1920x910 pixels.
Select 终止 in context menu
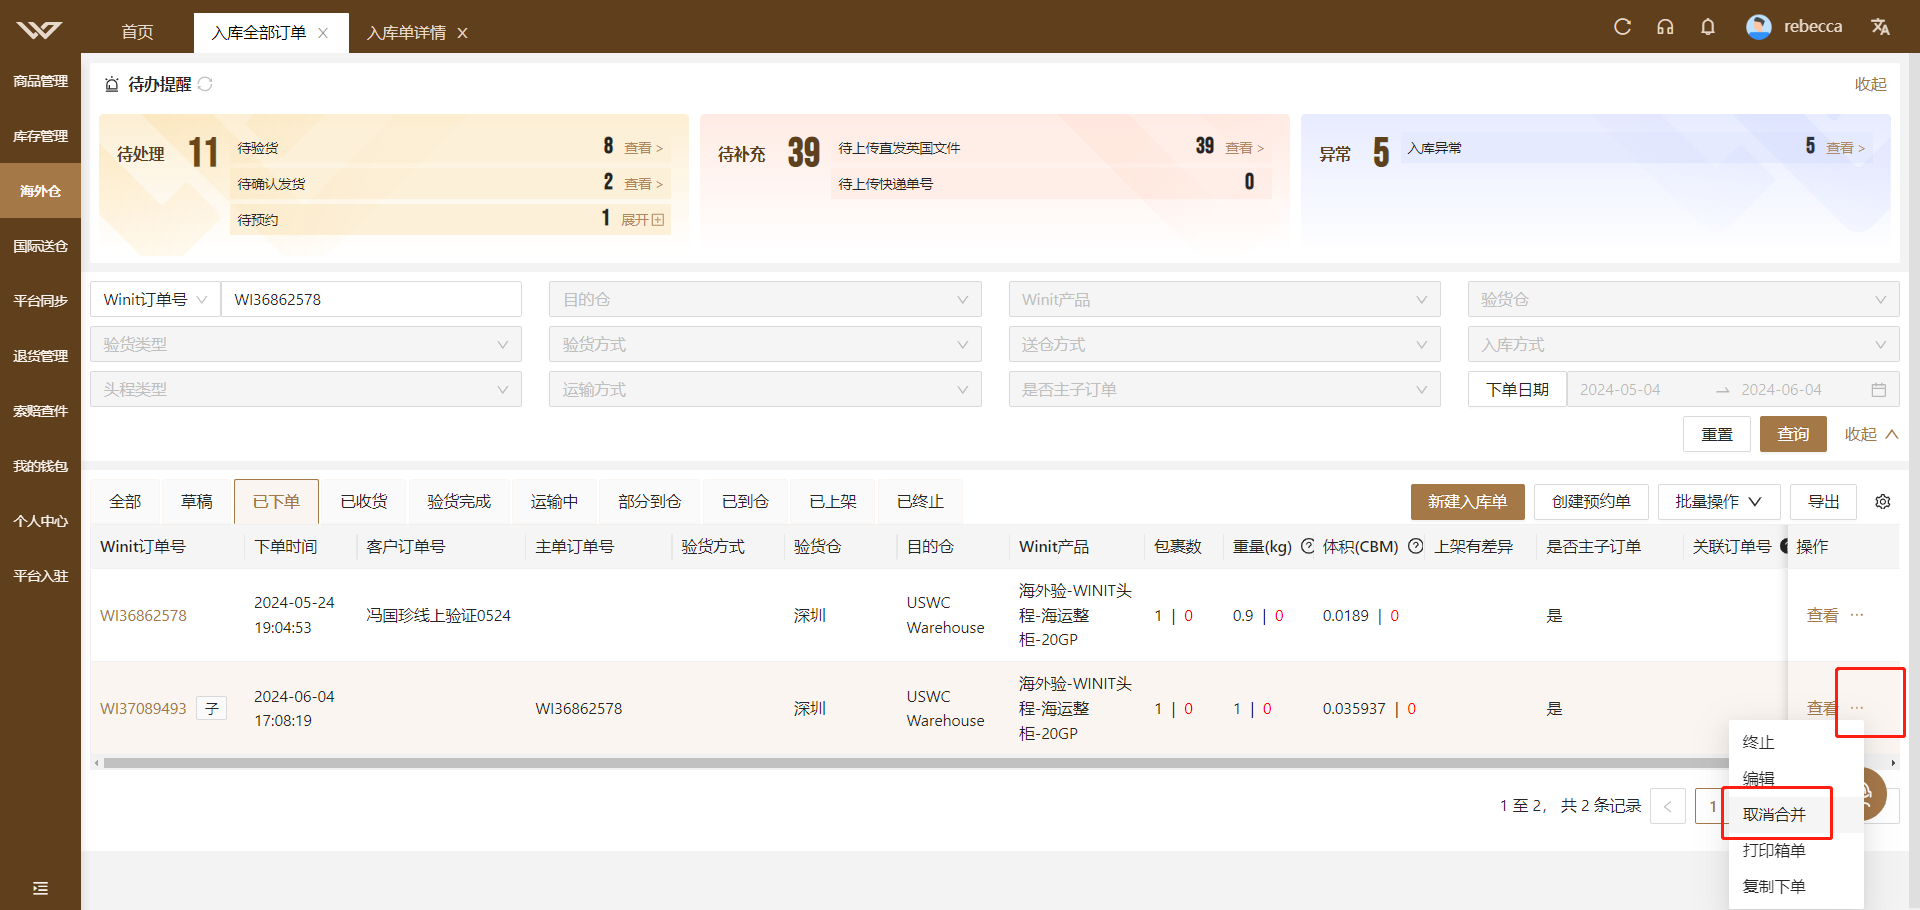pos(1796,742)
